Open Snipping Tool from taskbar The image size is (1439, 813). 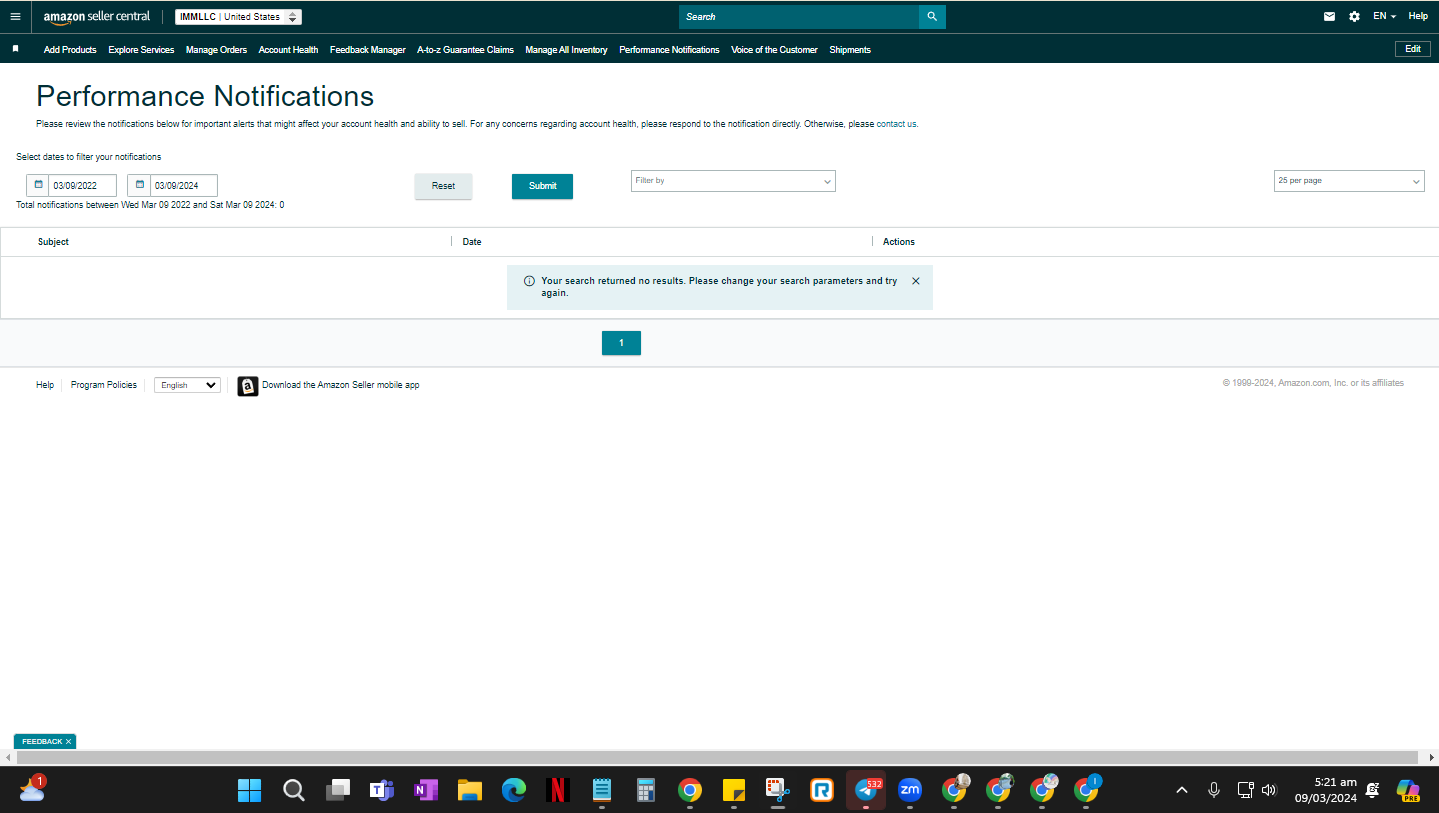[x=778, y=790]
